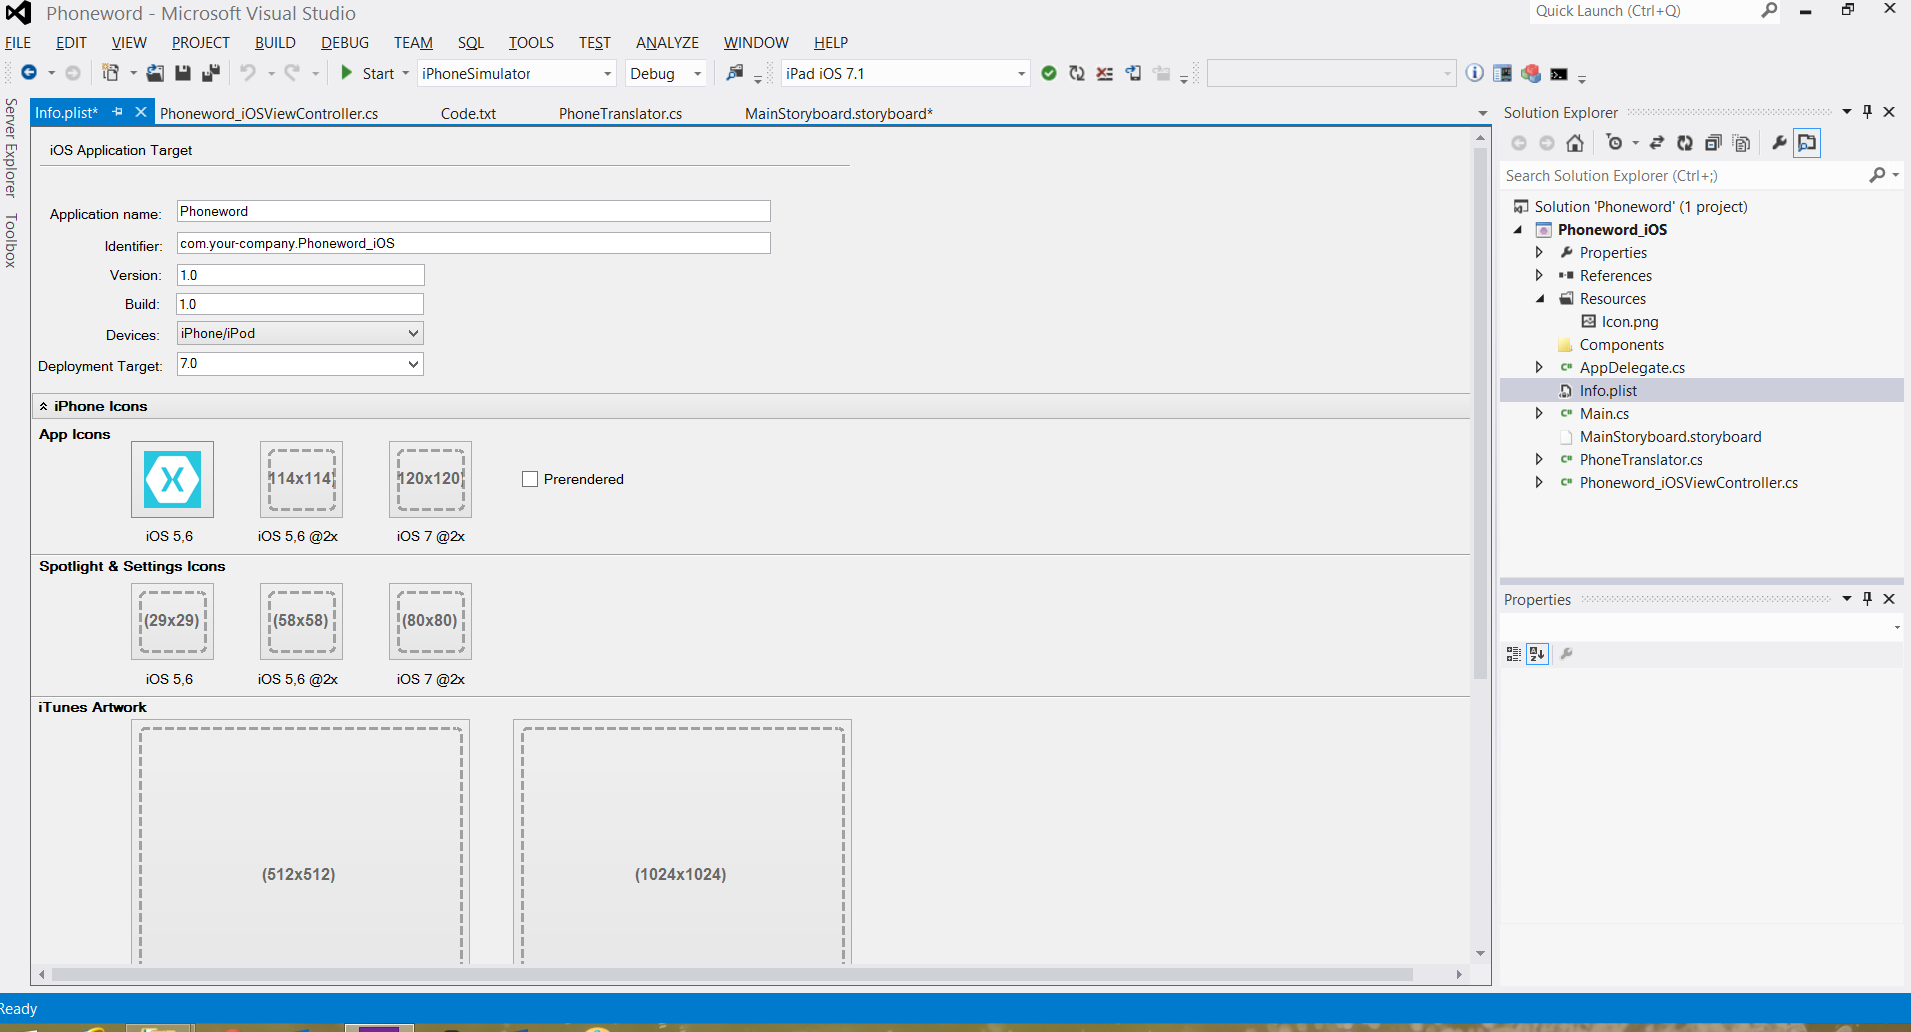The image size is (1911, 1032).
Task: Toggle auto-hide pin on Solution Explorer
Action: (1867, 112)
